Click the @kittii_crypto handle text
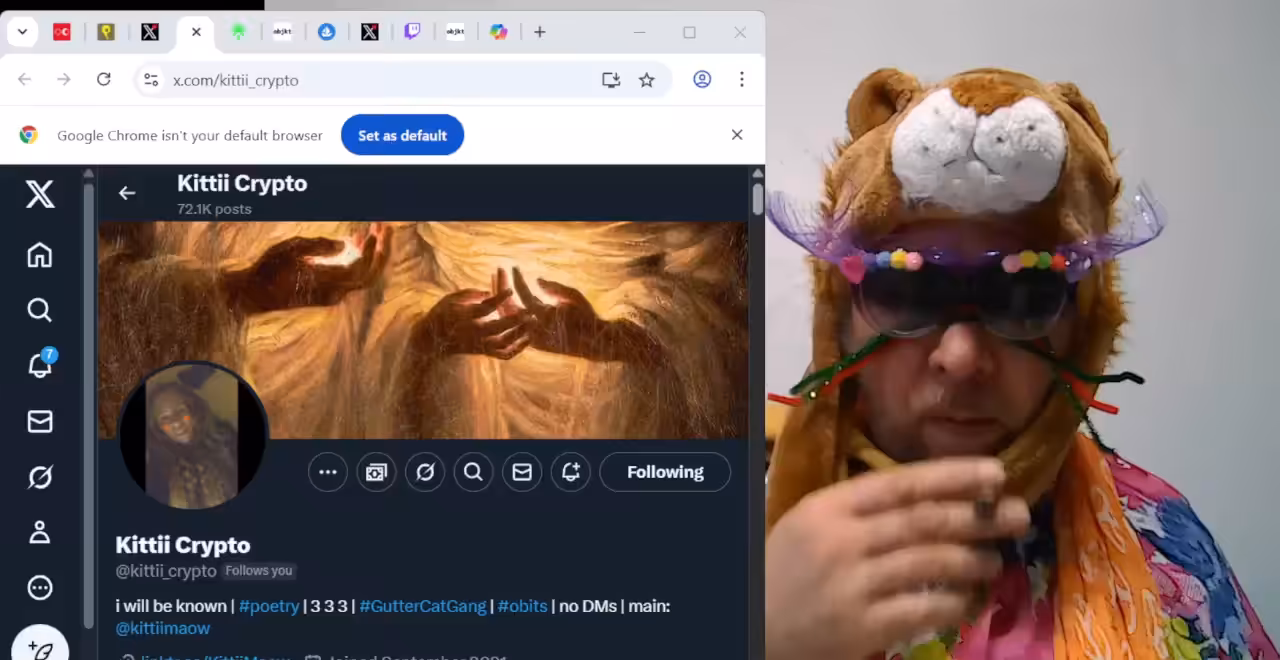 [x=166, y=571]
